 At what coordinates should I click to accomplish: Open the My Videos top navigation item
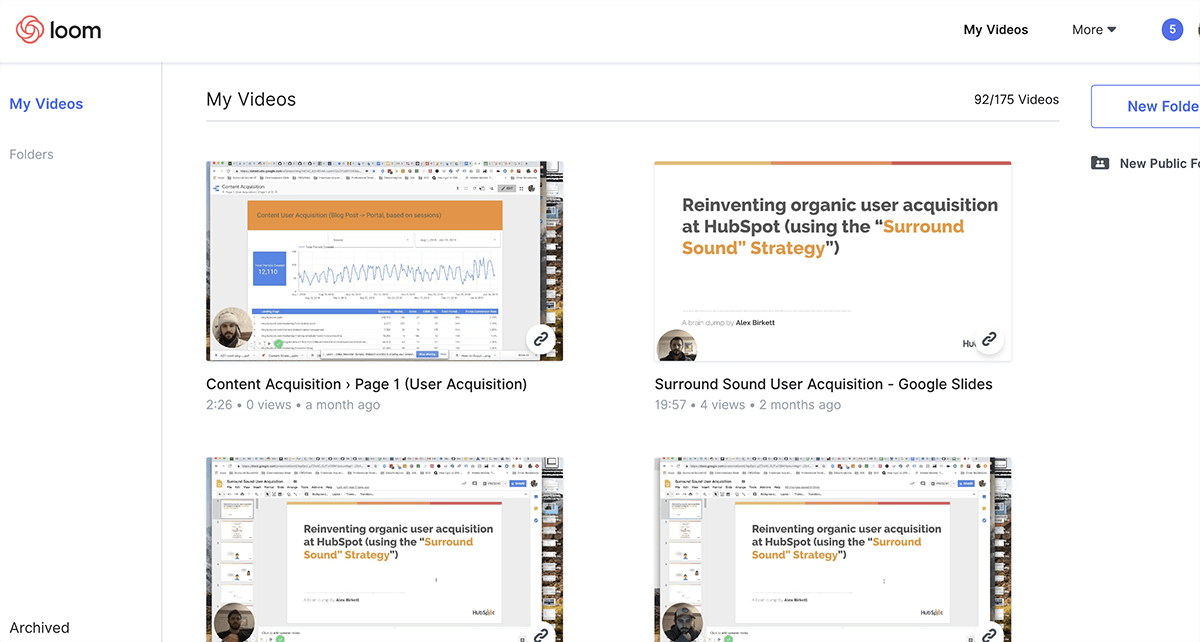pos(995,30)
